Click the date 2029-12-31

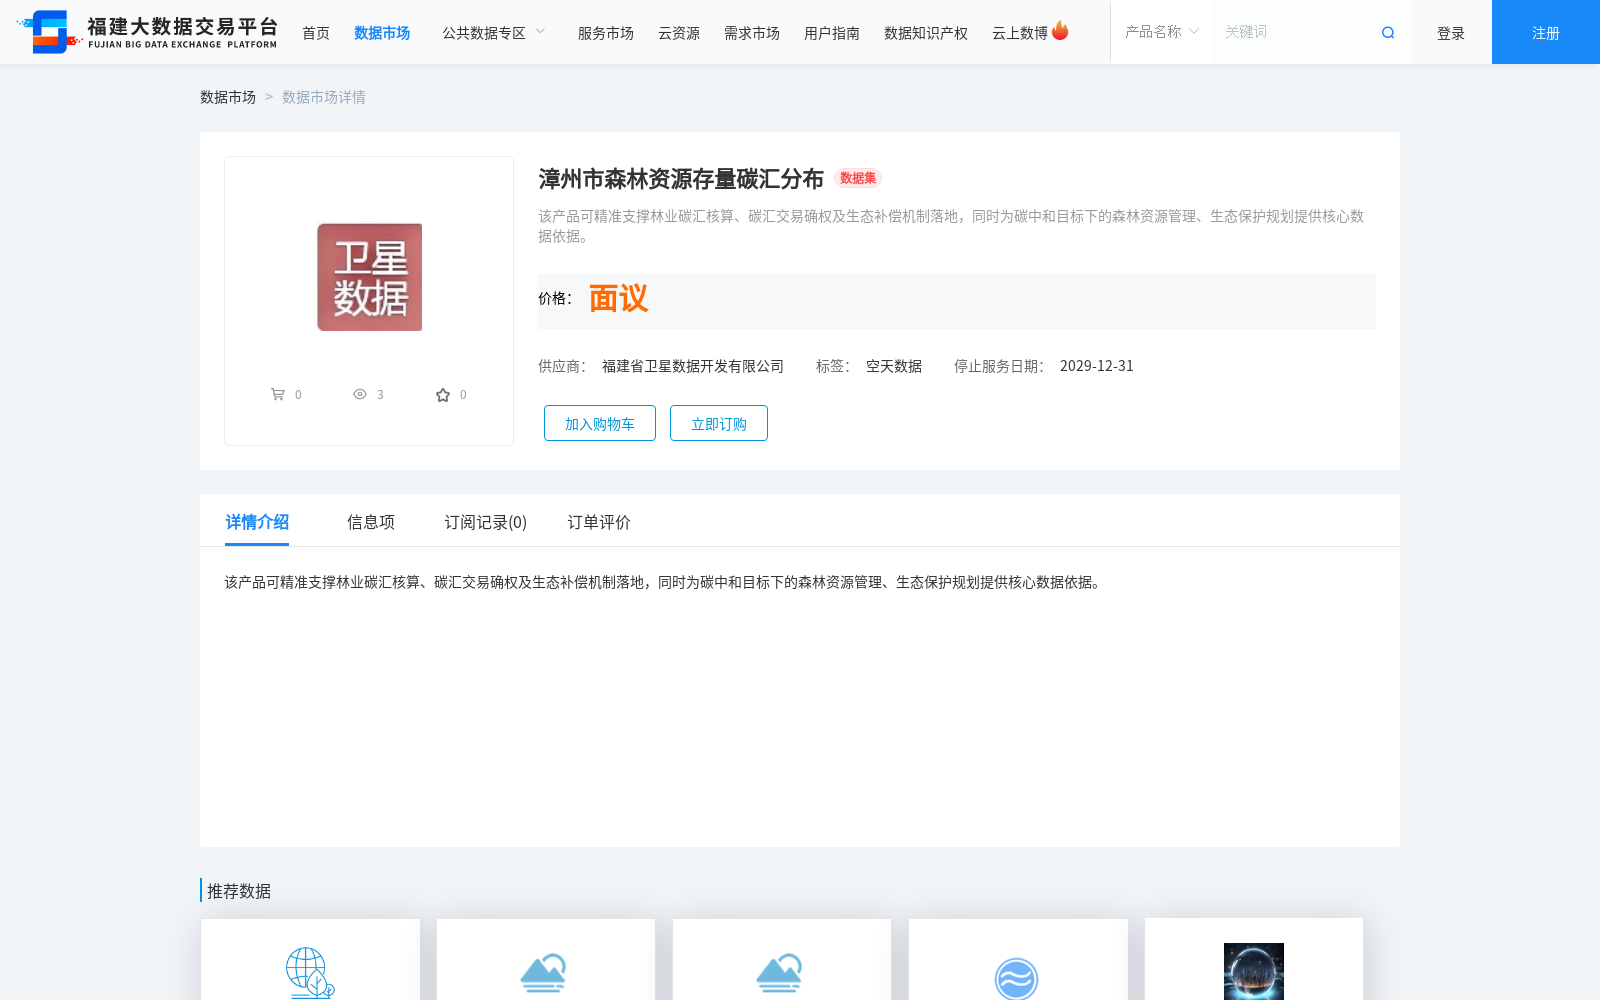1097,366
